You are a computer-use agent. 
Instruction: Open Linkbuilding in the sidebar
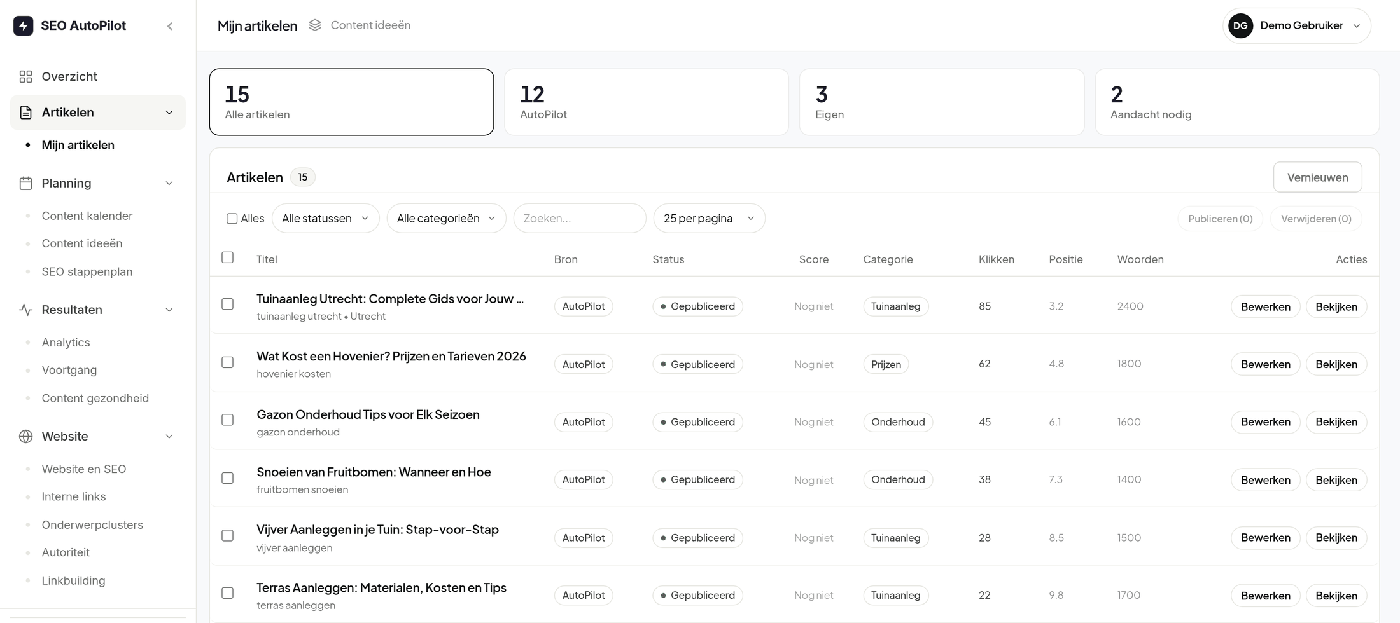click(73, 581)
